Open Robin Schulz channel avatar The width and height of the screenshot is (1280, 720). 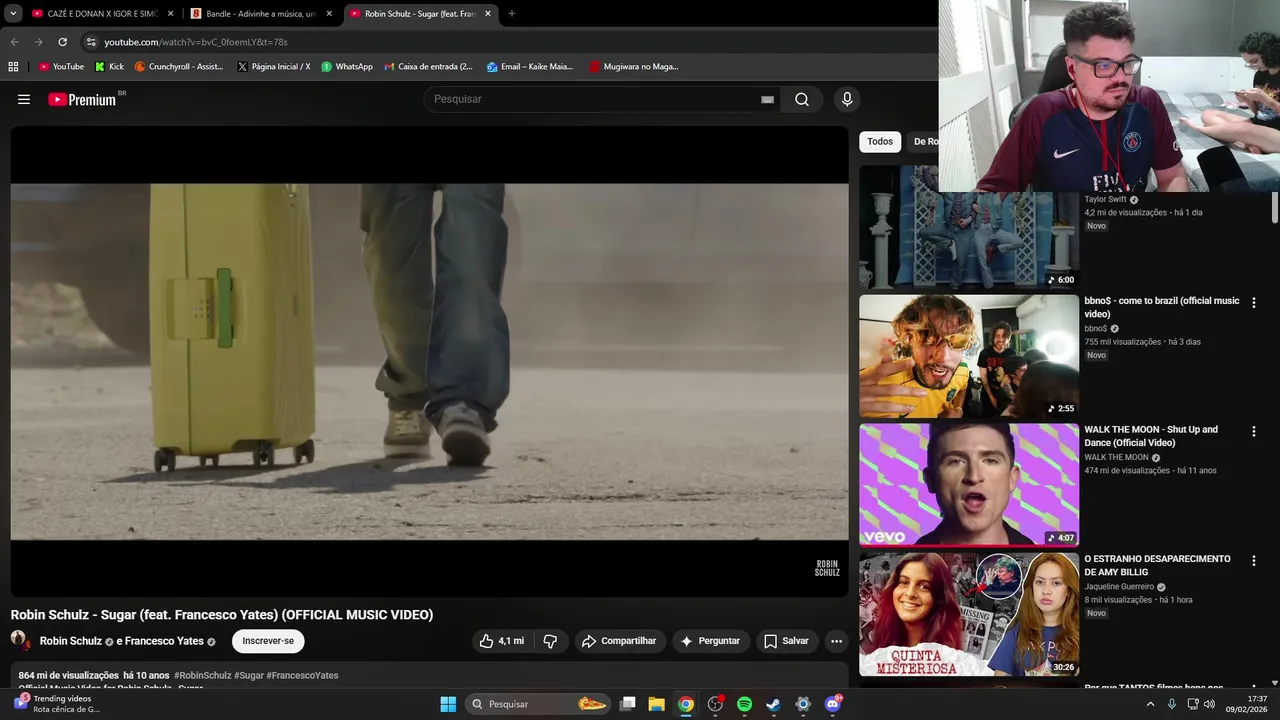click(x=19, y=640)
